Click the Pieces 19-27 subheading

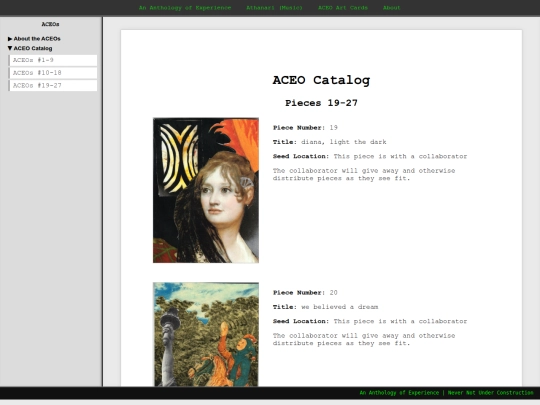(x=321, y=103)
